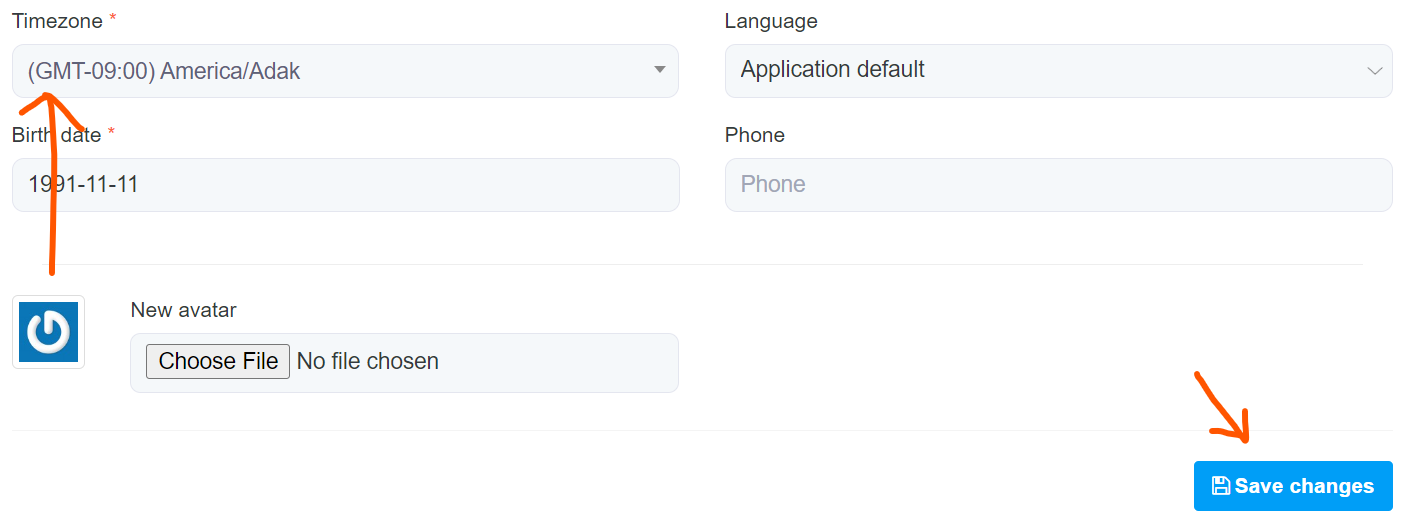Click the red asterisk next to Timezone

click(x=113, y=20)
